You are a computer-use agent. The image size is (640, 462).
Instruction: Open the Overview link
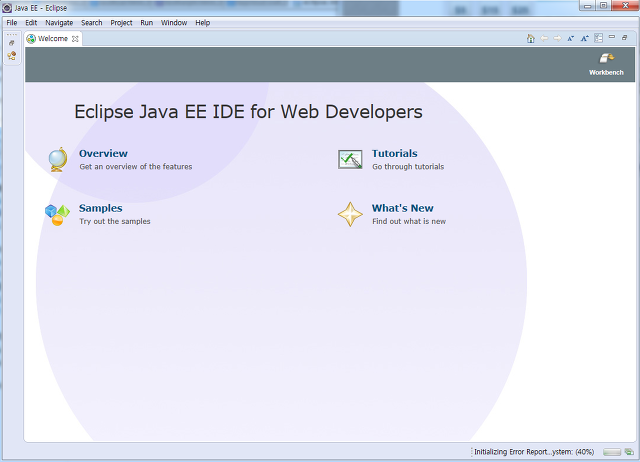tap(103, 153)
